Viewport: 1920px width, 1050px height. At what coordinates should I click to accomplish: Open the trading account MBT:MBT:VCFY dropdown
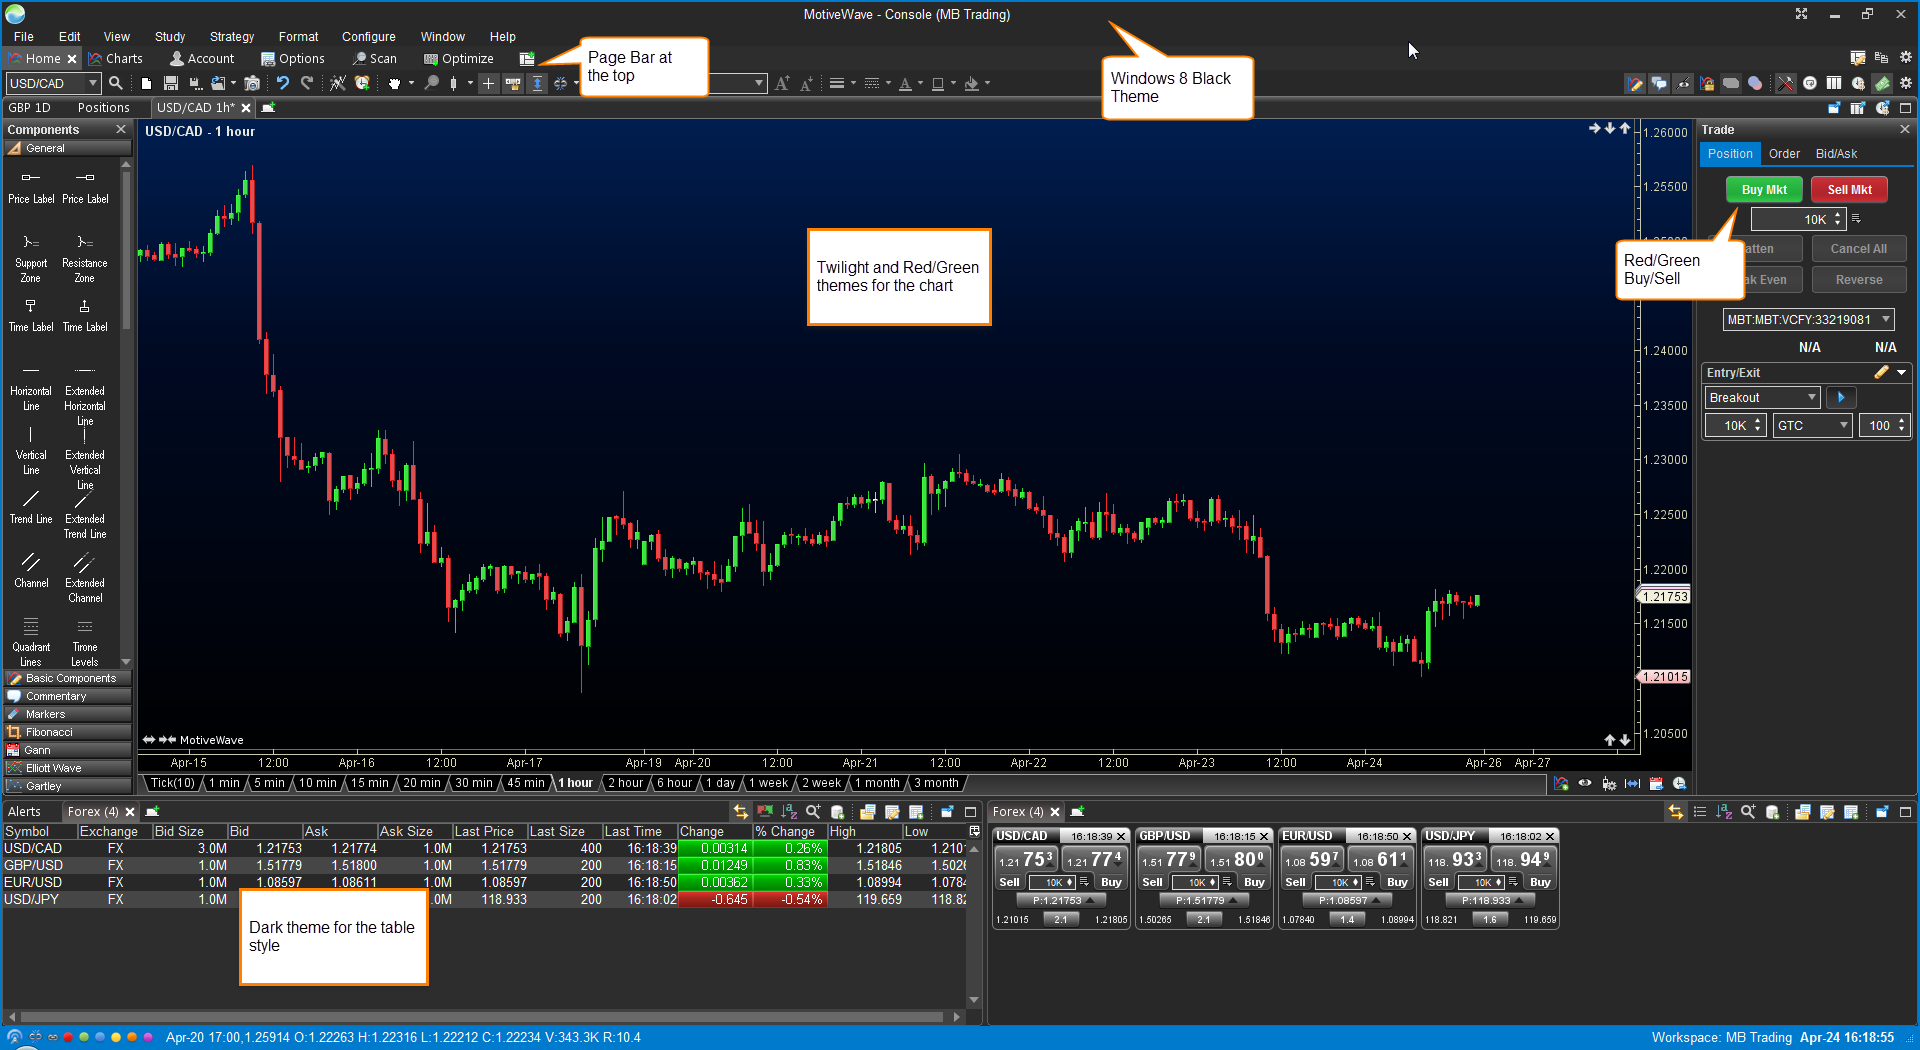coord(1808,320)
